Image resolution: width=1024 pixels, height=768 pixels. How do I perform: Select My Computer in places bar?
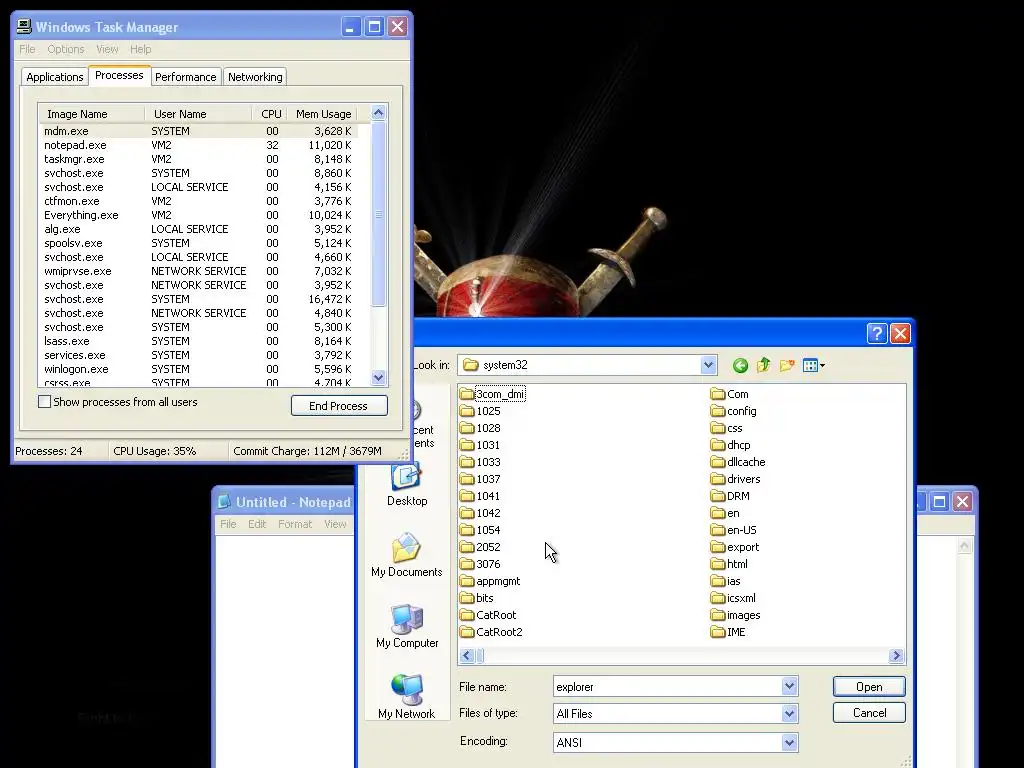pyautogui.click(x=407, y=626)
